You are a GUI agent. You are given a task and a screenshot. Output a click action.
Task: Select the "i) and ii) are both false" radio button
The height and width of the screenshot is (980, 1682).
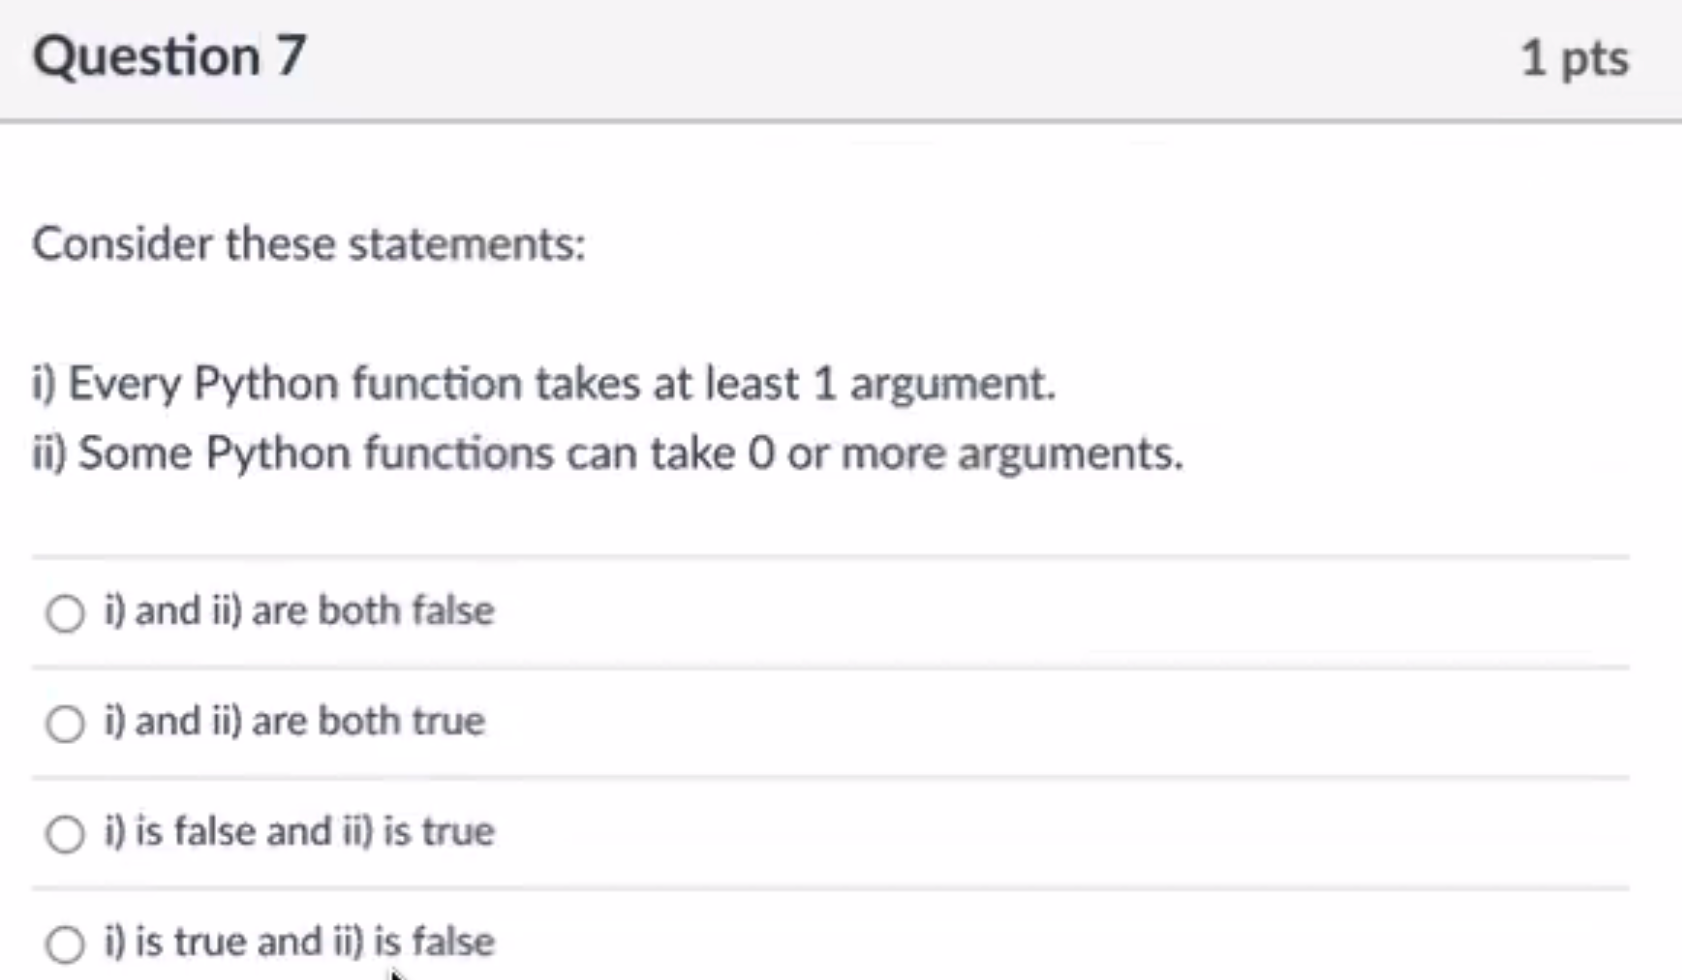[x=65, y=613]
